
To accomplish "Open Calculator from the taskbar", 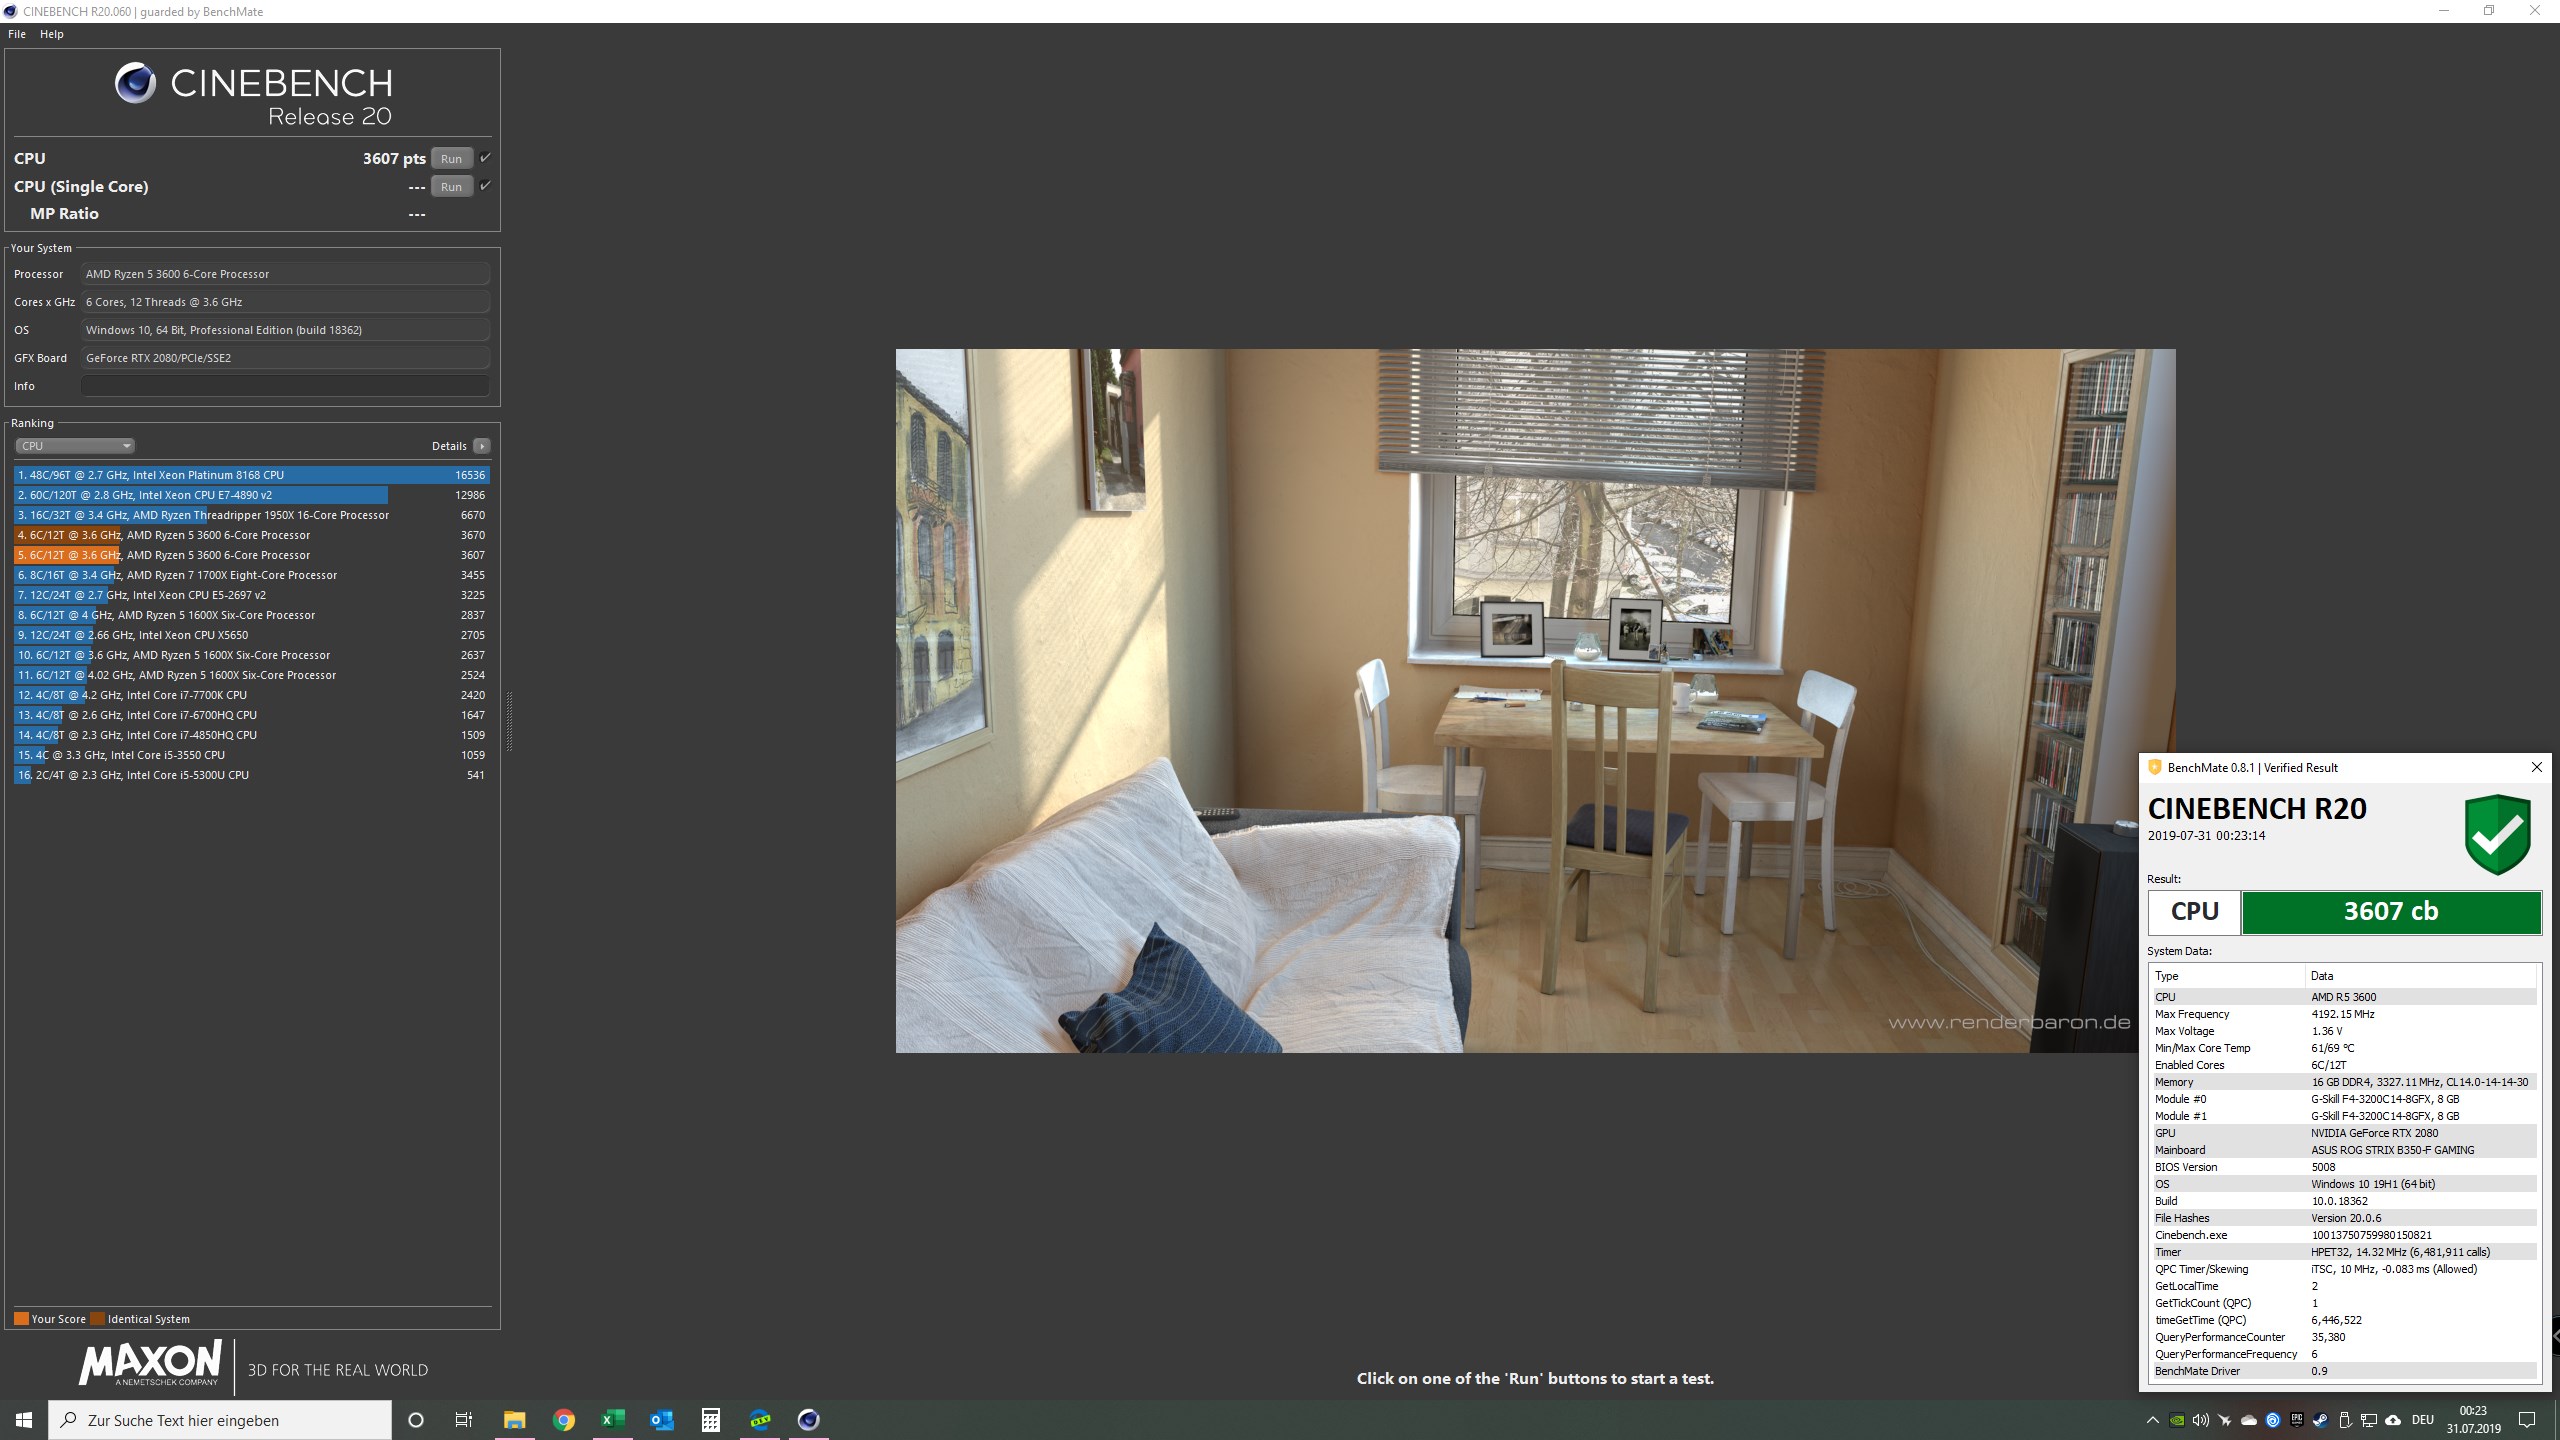I will pyautogui.click(x=711, y=1420).
